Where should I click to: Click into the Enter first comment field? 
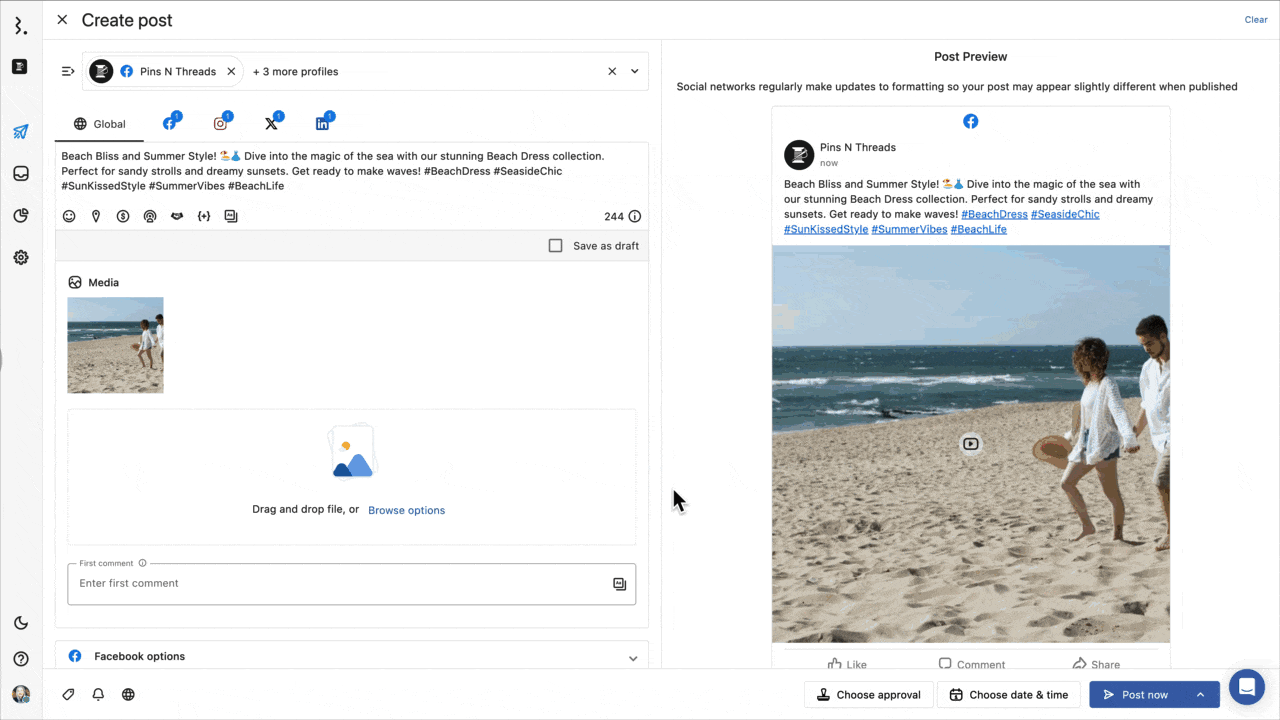(351, 584)
